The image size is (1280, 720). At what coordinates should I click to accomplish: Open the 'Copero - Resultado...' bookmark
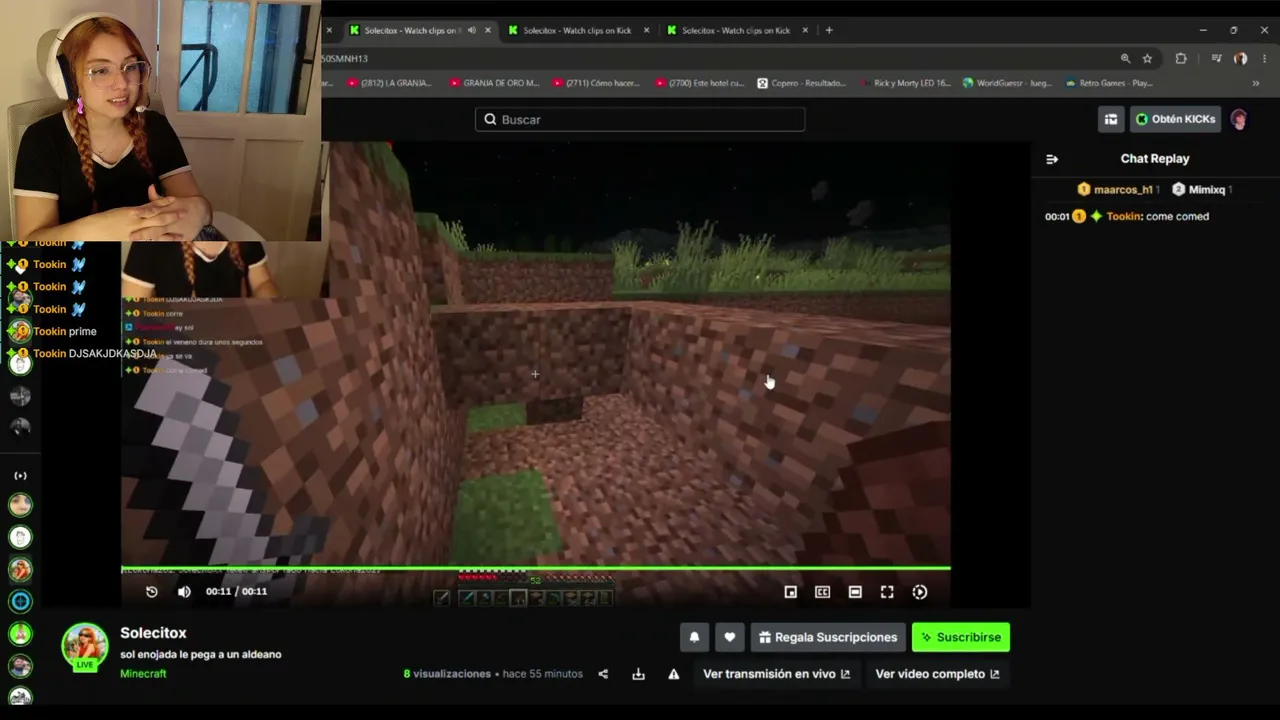[x=802, y=83]
